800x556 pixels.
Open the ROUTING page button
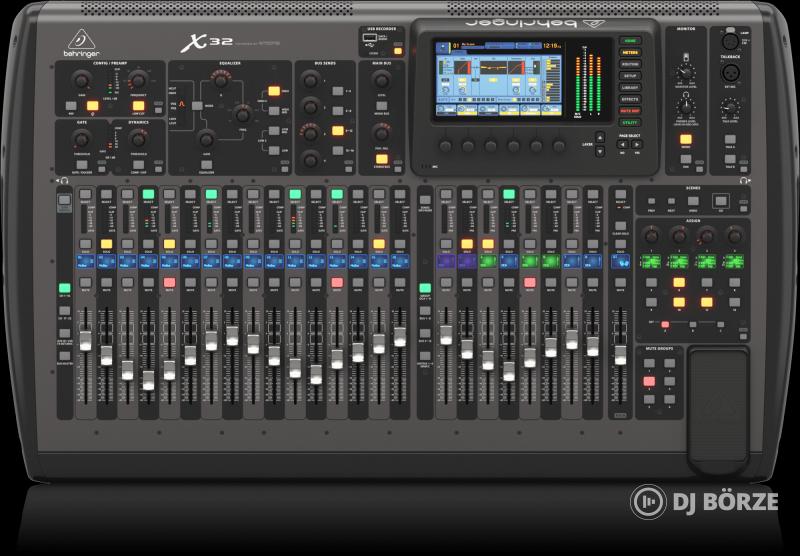(630, 64)
